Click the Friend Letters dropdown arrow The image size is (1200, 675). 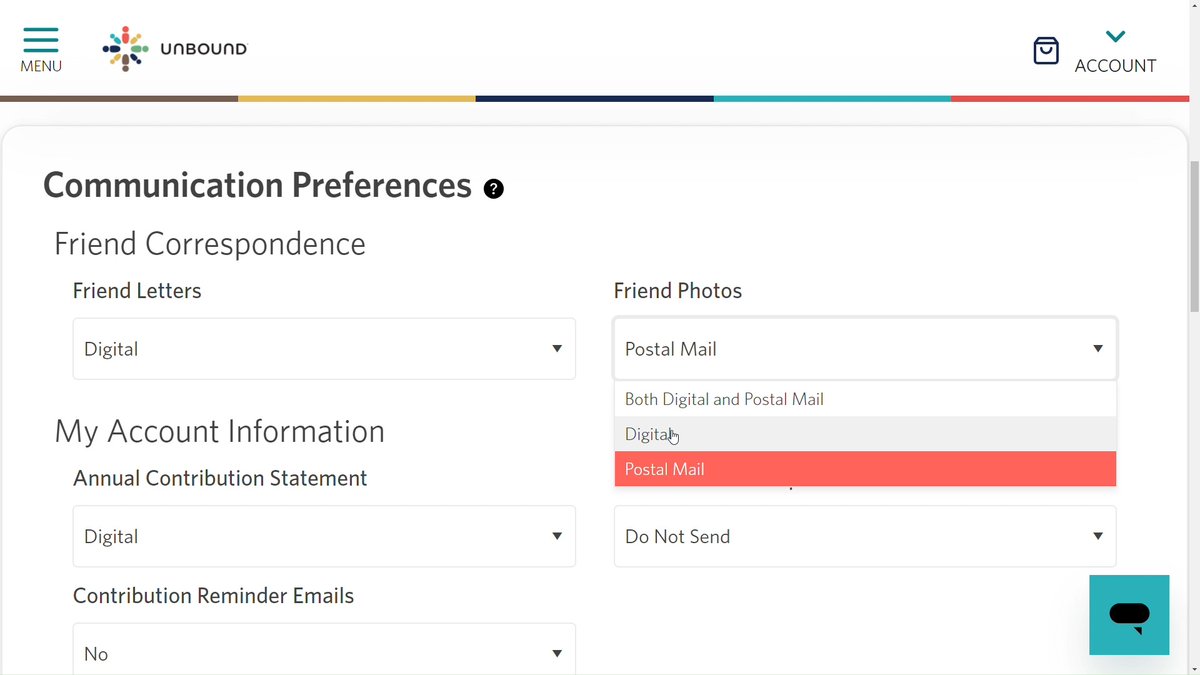pos(557,349)
